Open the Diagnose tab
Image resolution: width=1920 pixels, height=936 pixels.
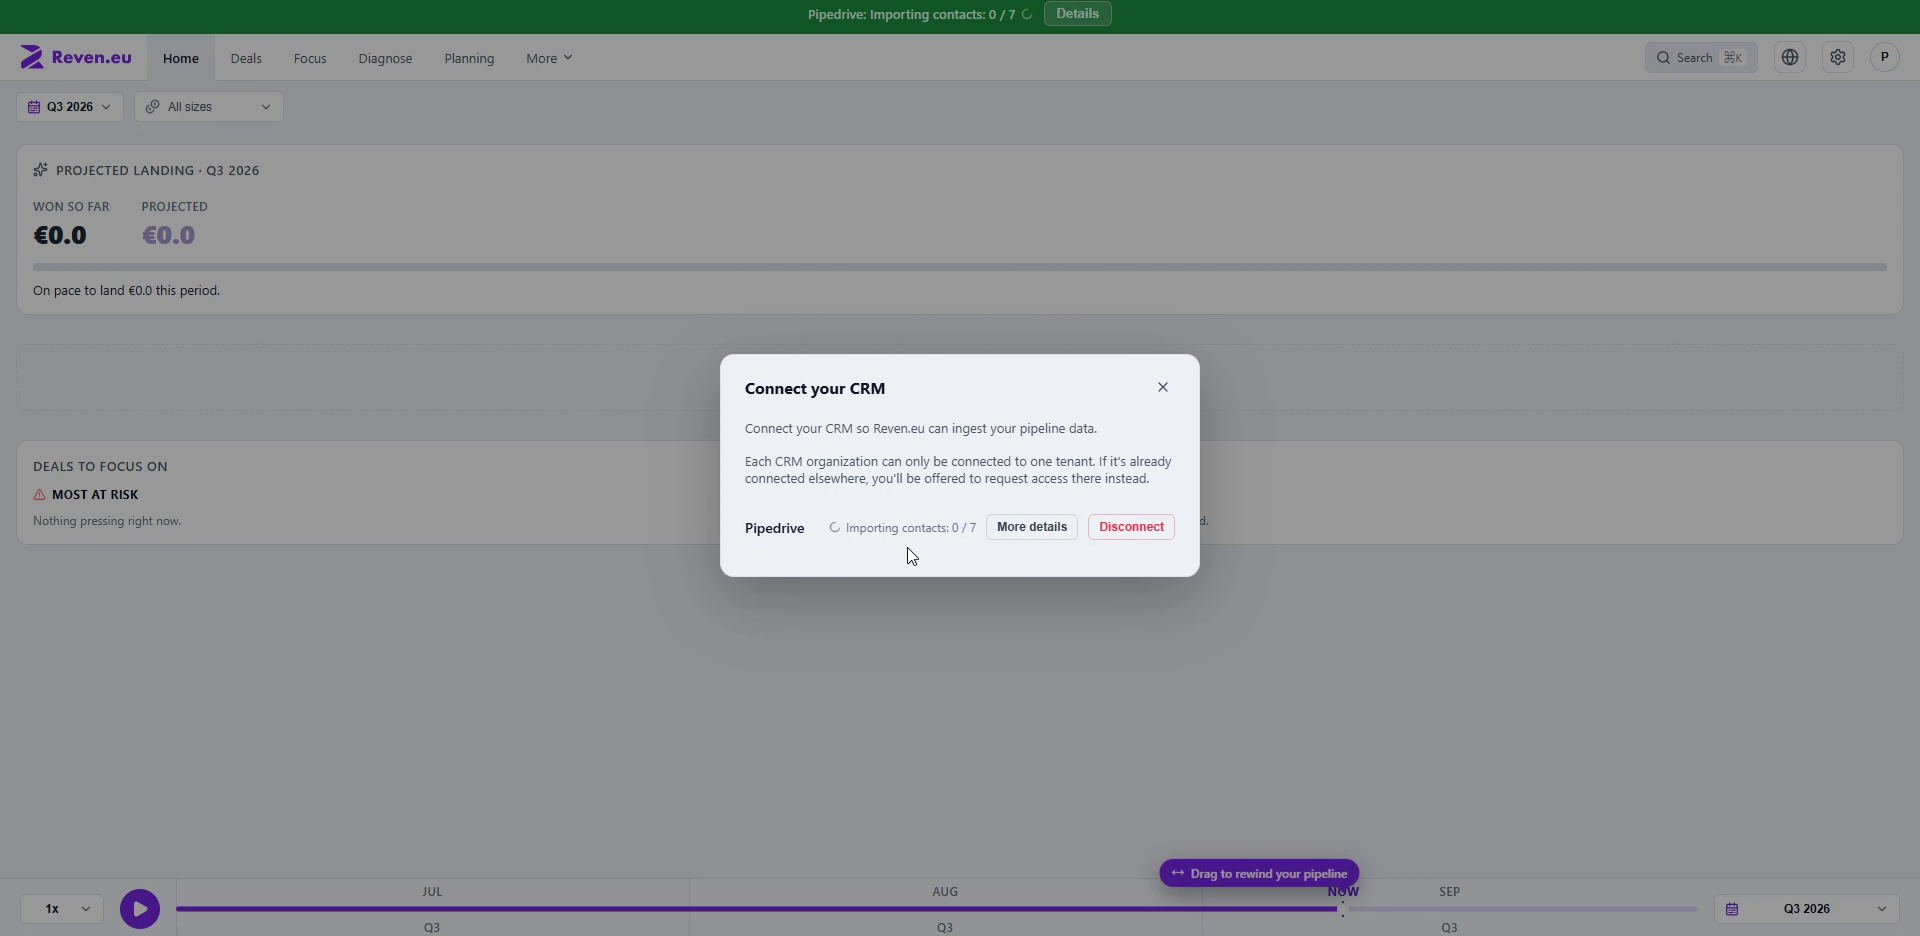point(385,58)
